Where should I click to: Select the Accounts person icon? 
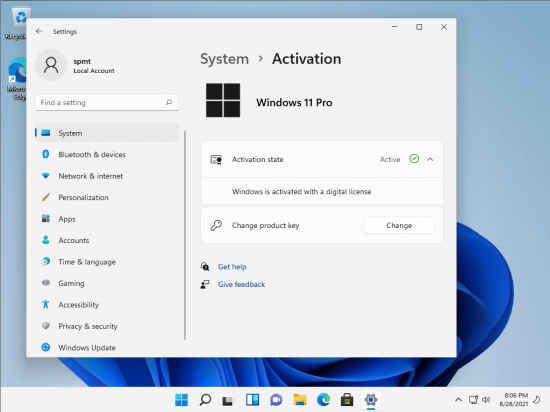(x=46, y=240)
